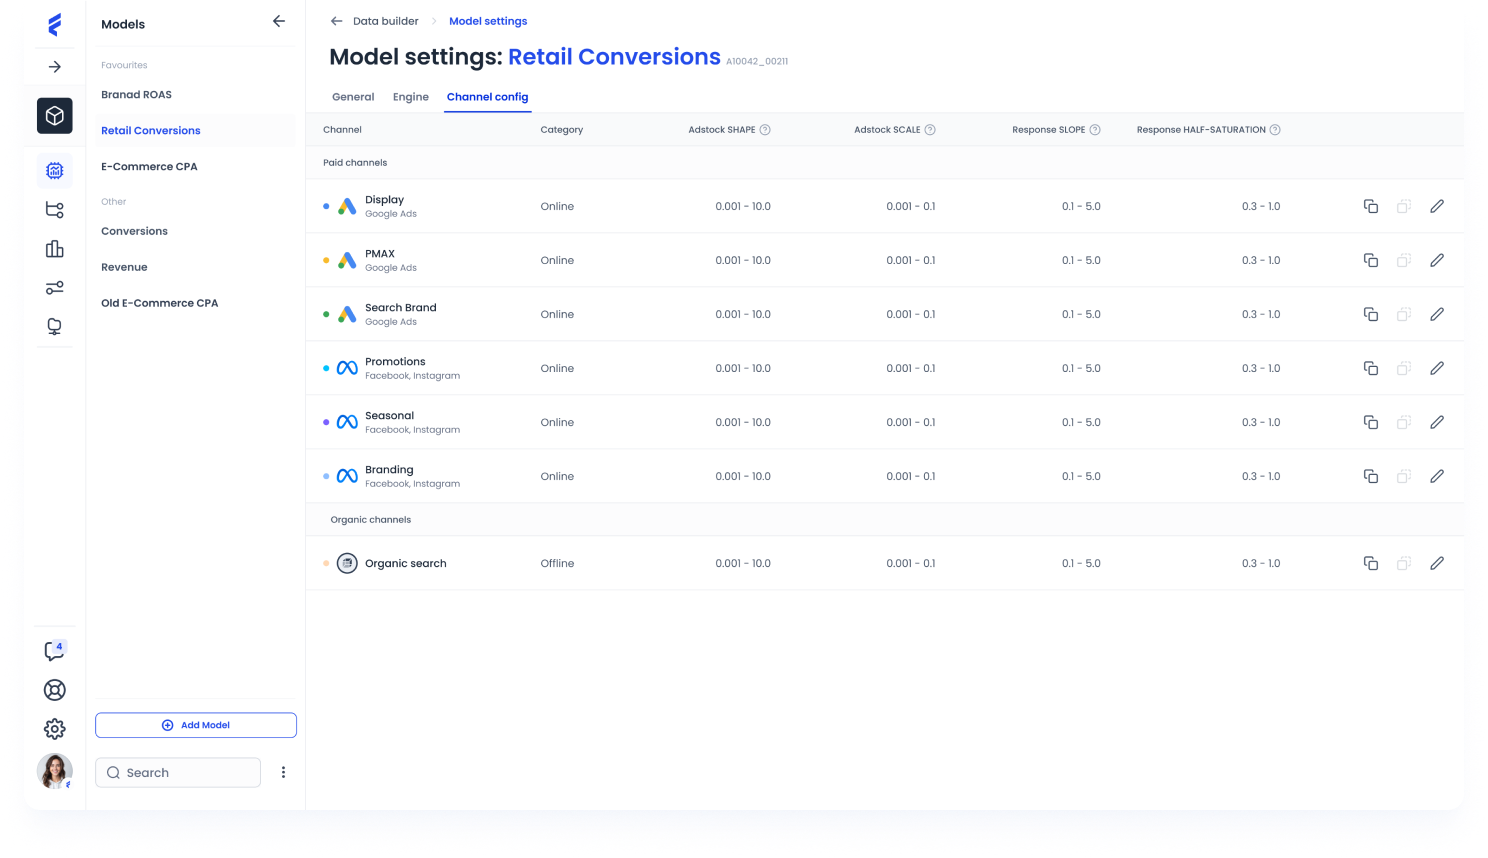Click the Response SLOPE info icon

(1095, 130)
